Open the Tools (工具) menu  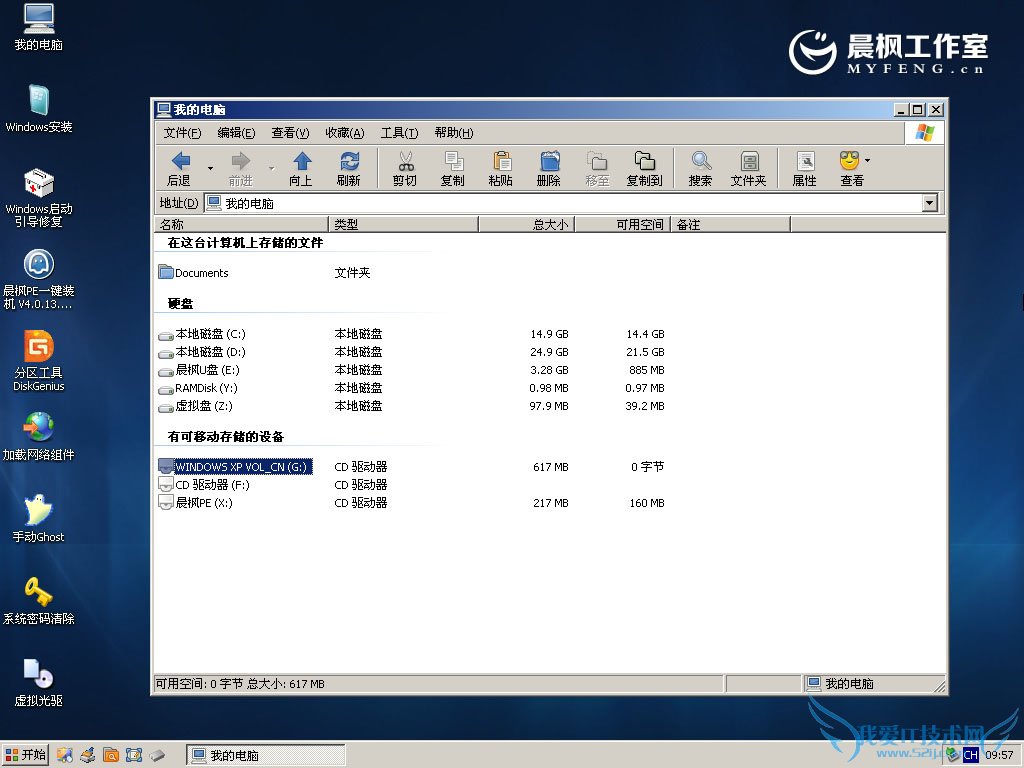[399, 133]
